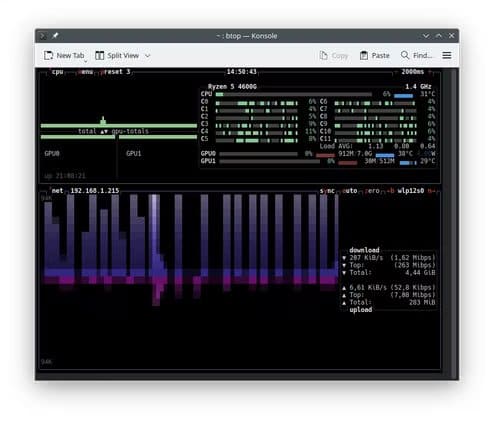This screenshot has height=422, width=494.
Task: Click the download Top 263 Mibps line
Action: tap(389, 265)
